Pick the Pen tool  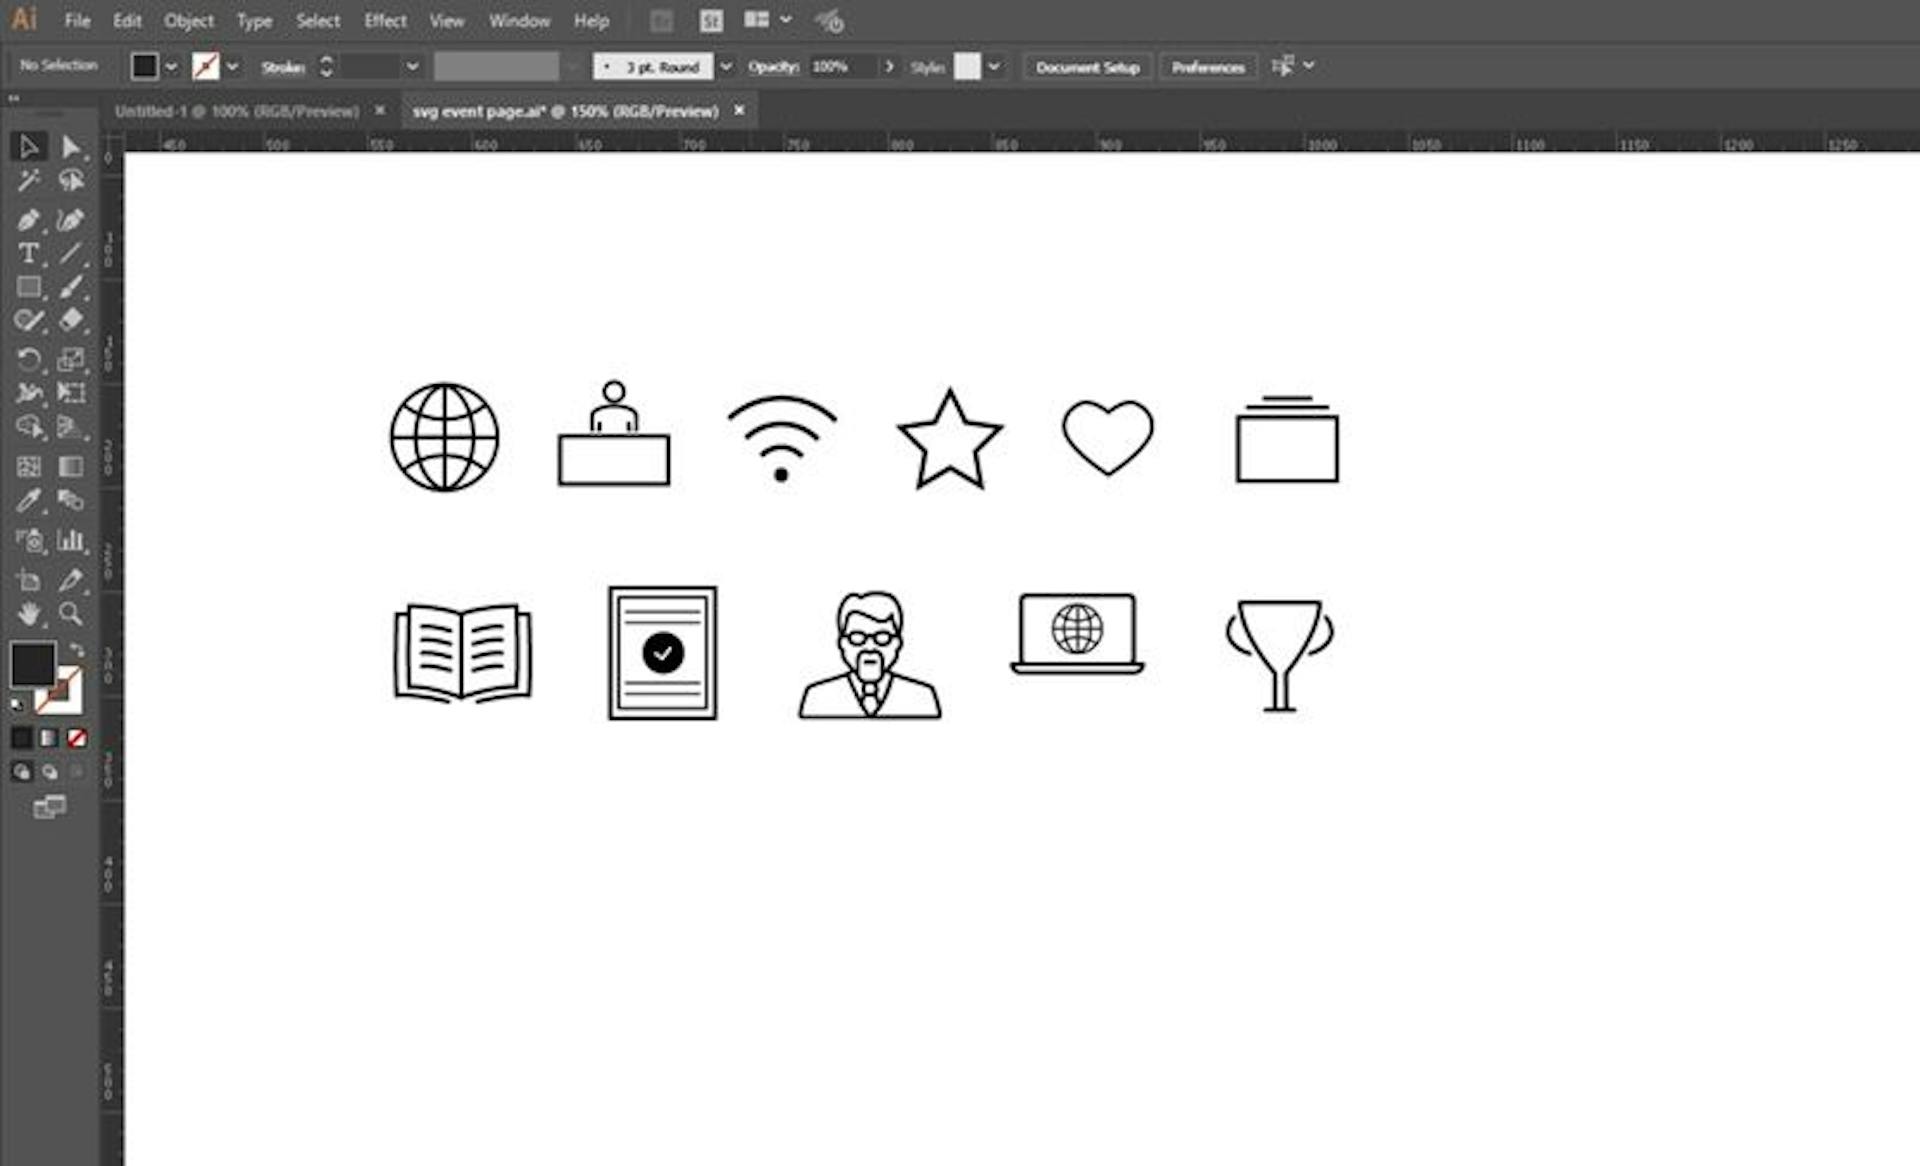coord(29,219)
